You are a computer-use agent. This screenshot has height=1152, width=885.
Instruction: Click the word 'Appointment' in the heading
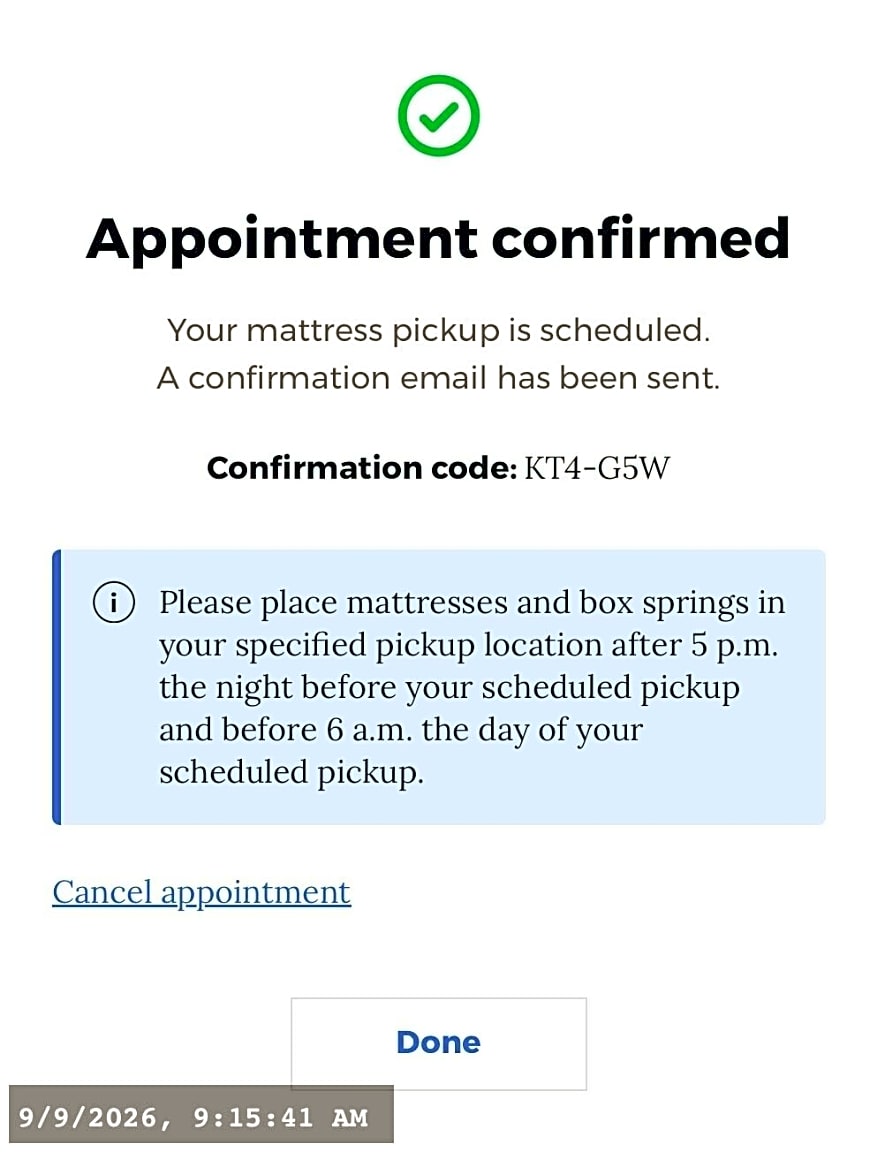tap(282, 240)
